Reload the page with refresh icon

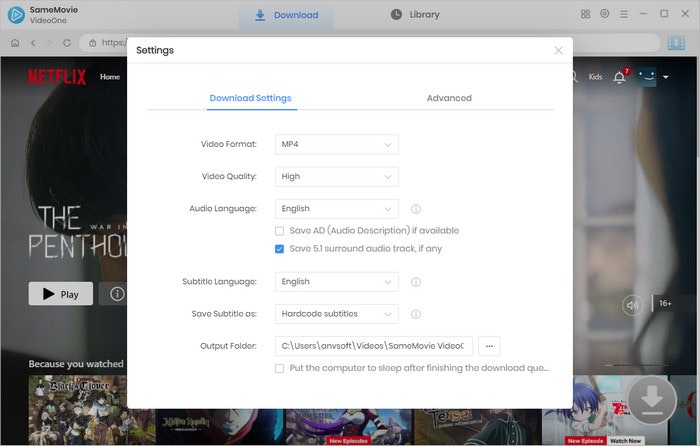tap(67, 43)
